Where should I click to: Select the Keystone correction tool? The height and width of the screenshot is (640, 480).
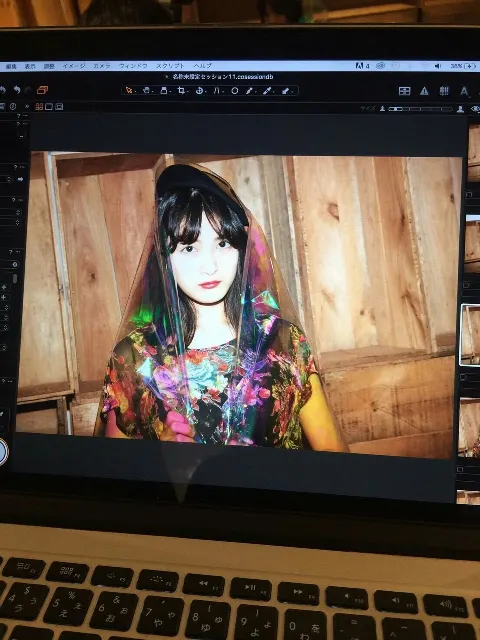[x=217, y=91]
